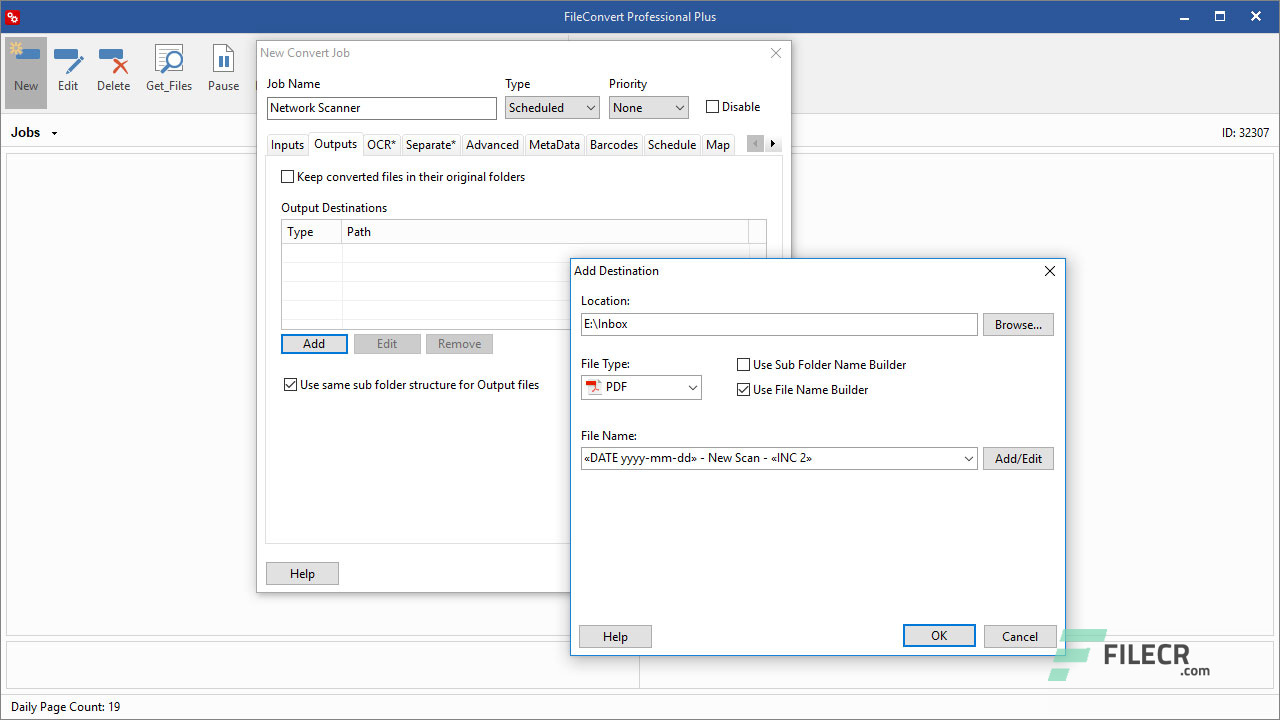
Task: Expand the File Name combo box arrow
Action: click(968, 459)
